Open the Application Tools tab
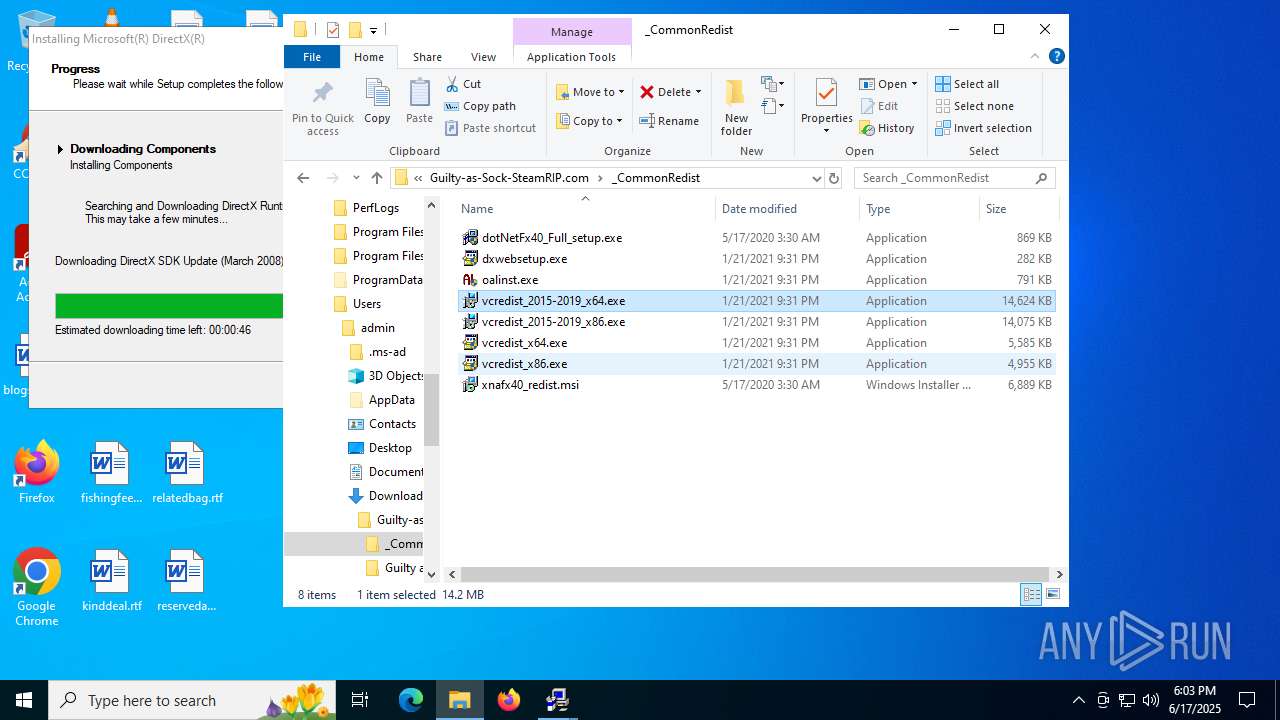This screenshot has height=720, width=1280. coord(571,57)
